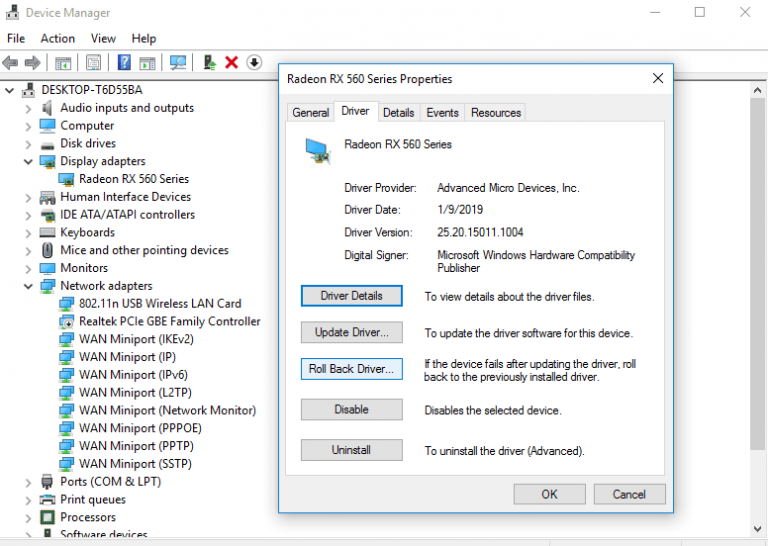Screen dimensions: 768x546
Task: Collapse the DESKTOP-T6D55BA root node
Action: (x=9, y=90)
